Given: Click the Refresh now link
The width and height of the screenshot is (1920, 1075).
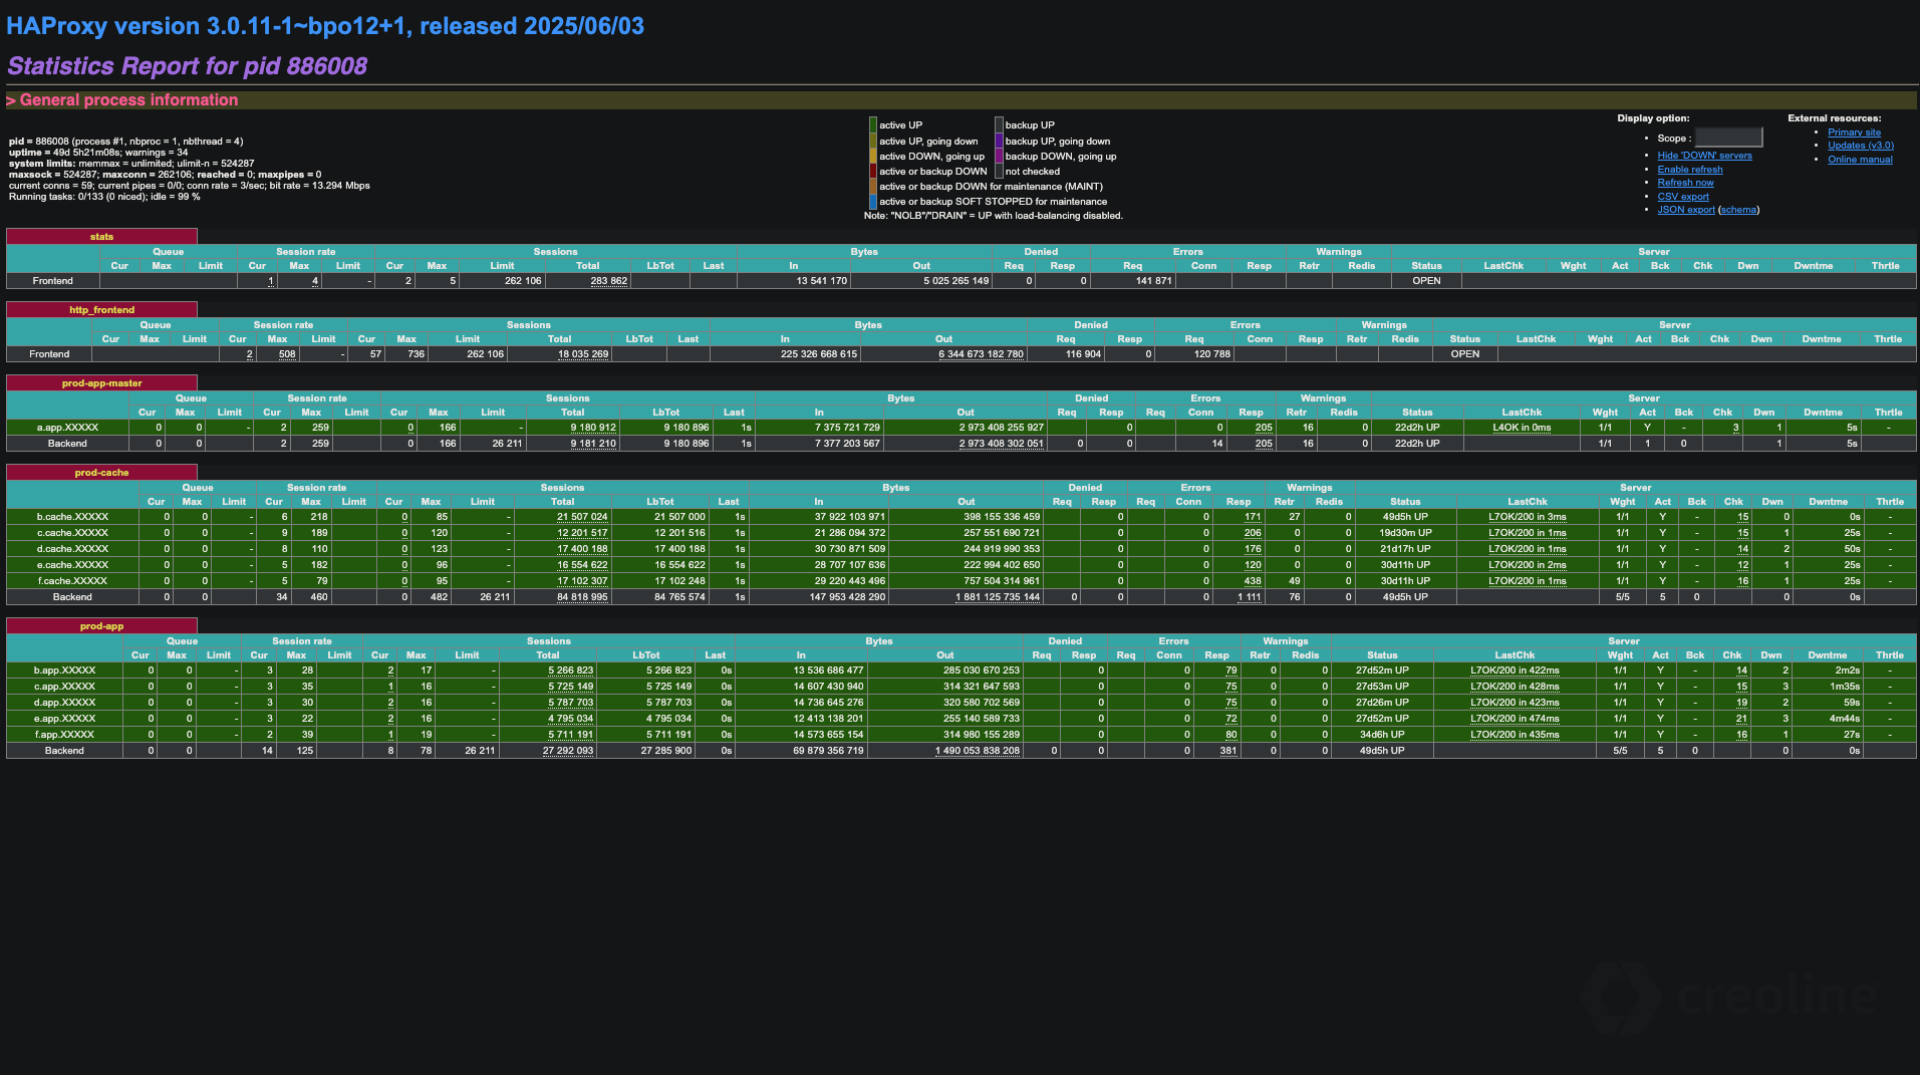Looking at the screenshot, I should click(x=1685, y=182).
